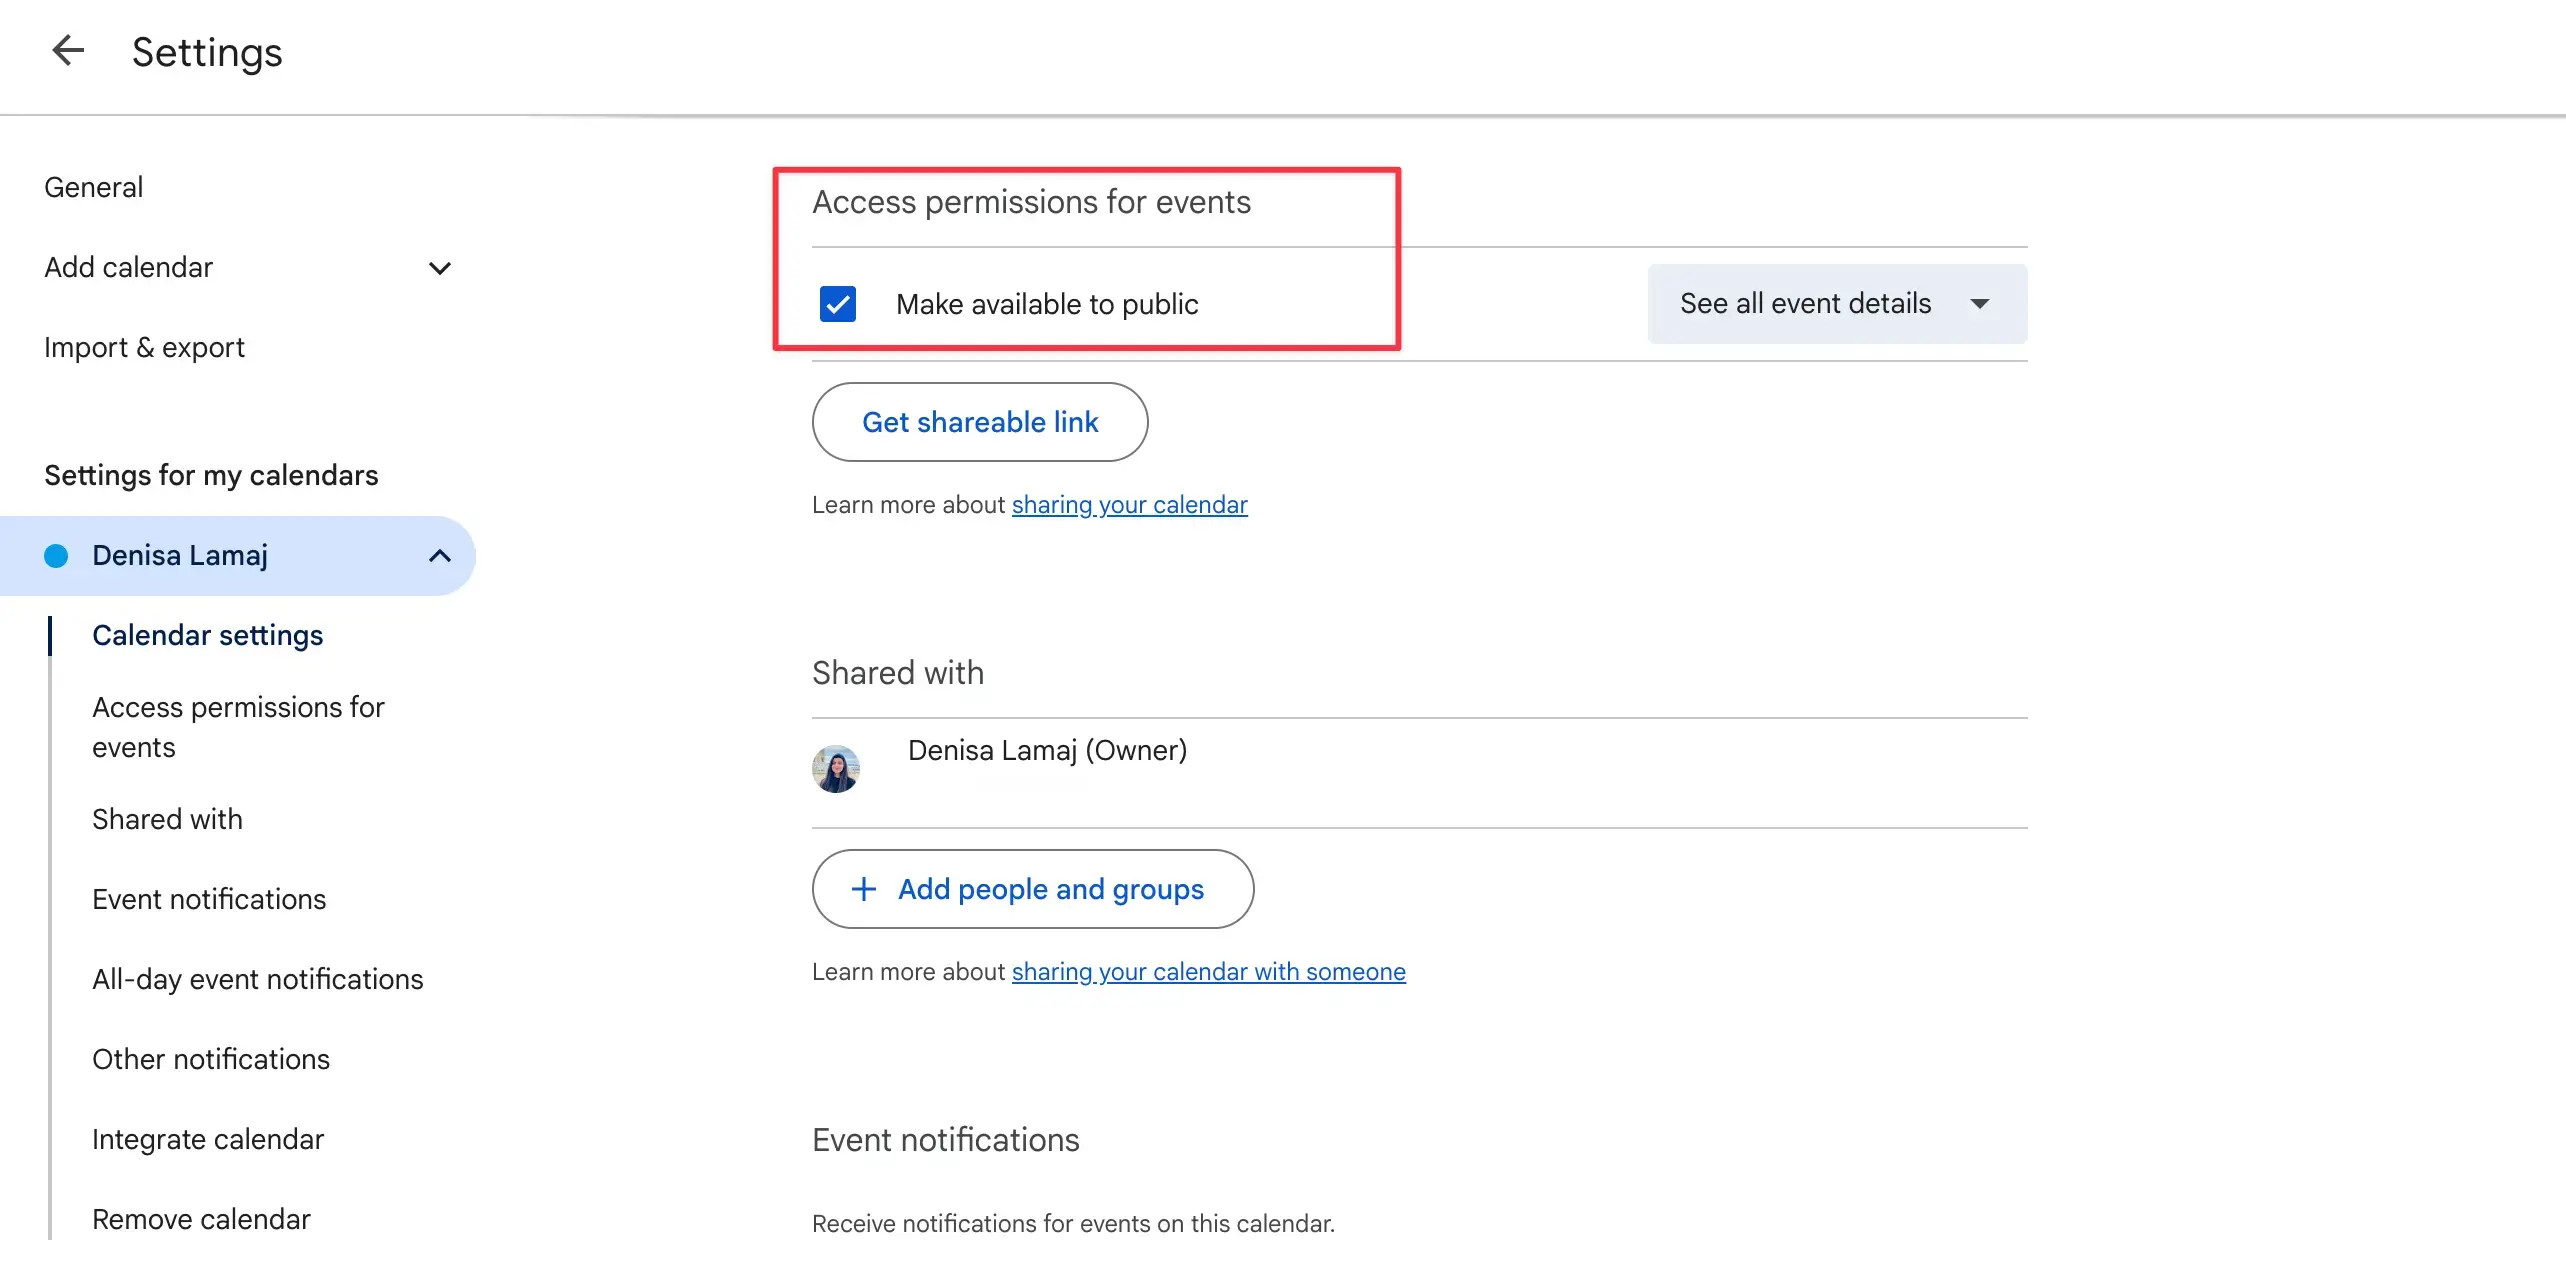This screenshot has width=2566, height=1266.
Task: Open sharing your calendar with someone link
Action: coord(1208,972)
